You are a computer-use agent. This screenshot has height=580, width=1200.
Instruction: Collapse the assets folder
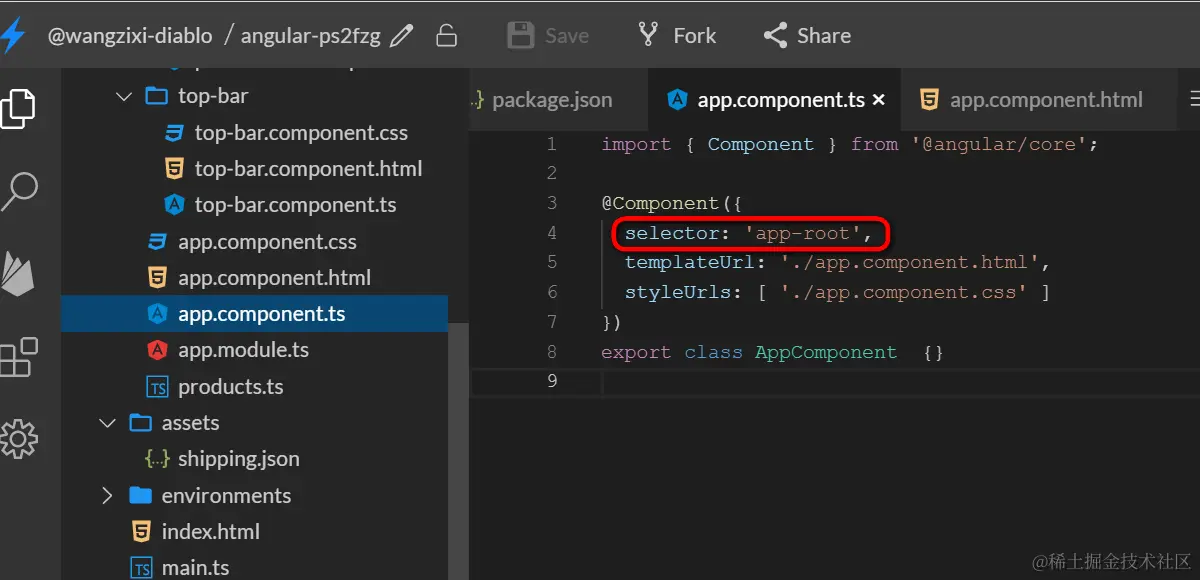(108, 423)
